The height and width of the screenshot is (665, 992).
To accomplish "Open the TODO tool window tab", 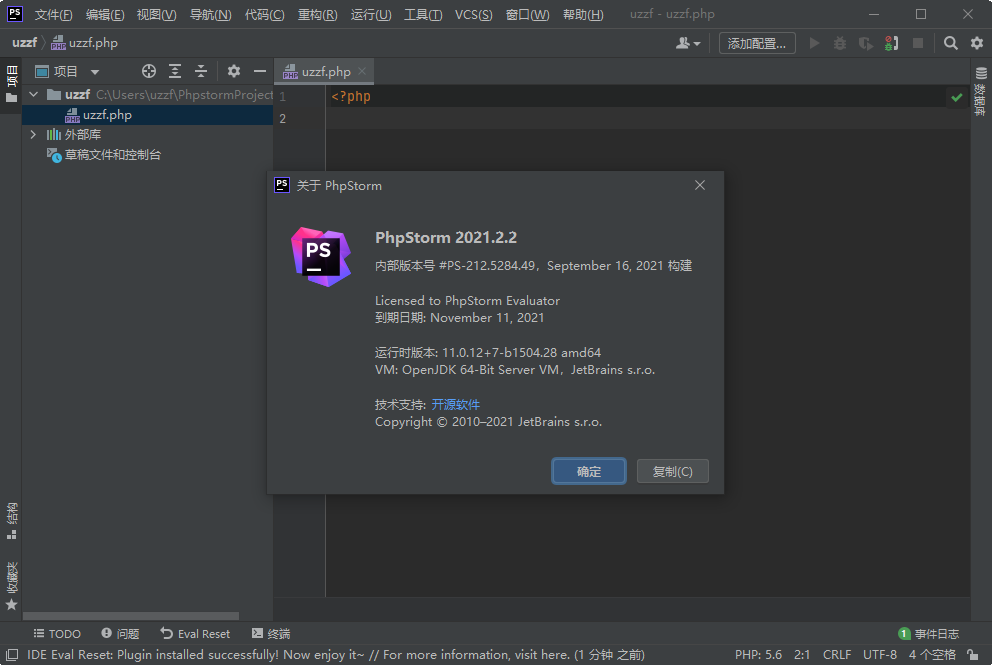I will coord(57,633).
